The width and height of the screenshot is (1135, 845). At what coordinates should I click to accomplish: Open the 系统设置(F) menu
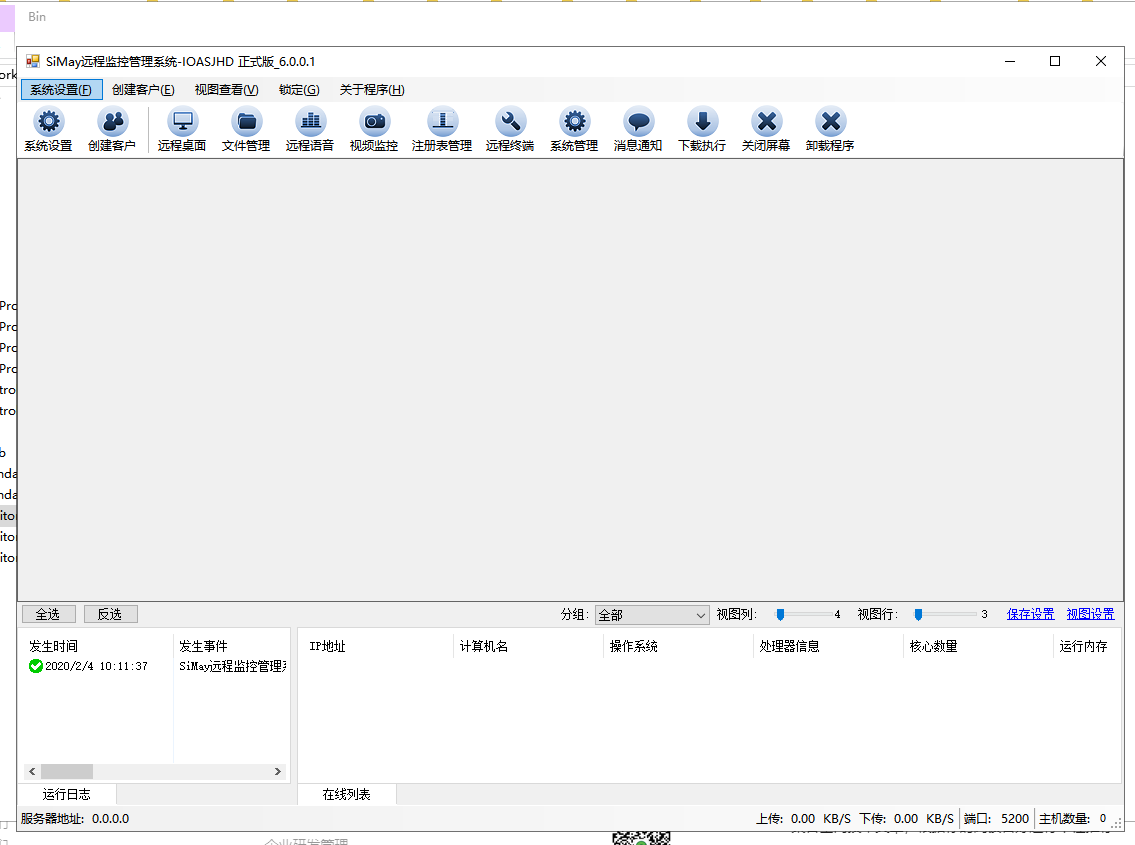[62, 90]
